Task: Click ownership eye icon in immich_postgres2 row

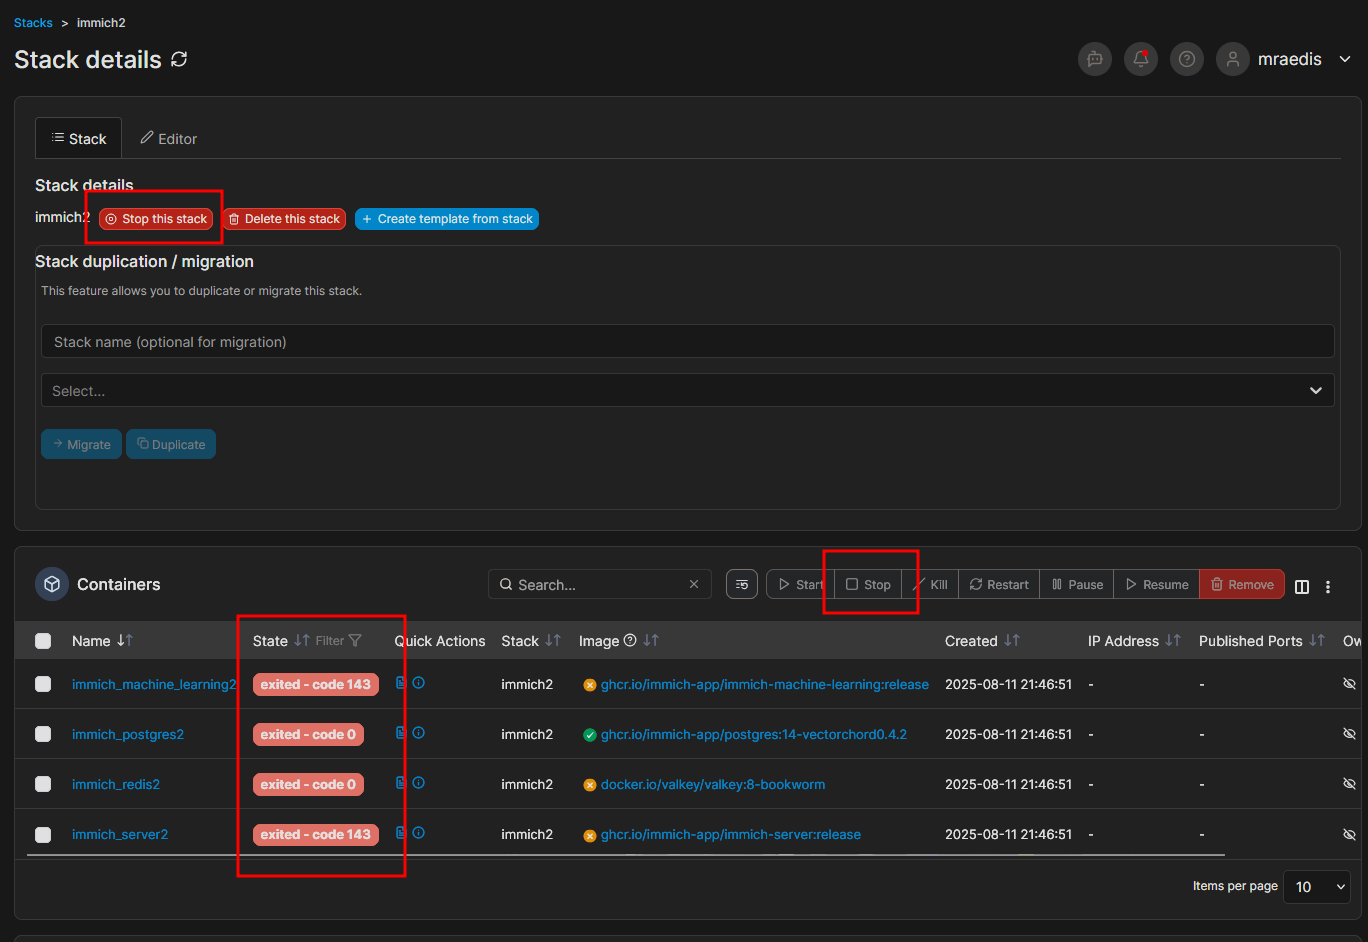Action: (x=1349, y=734)
